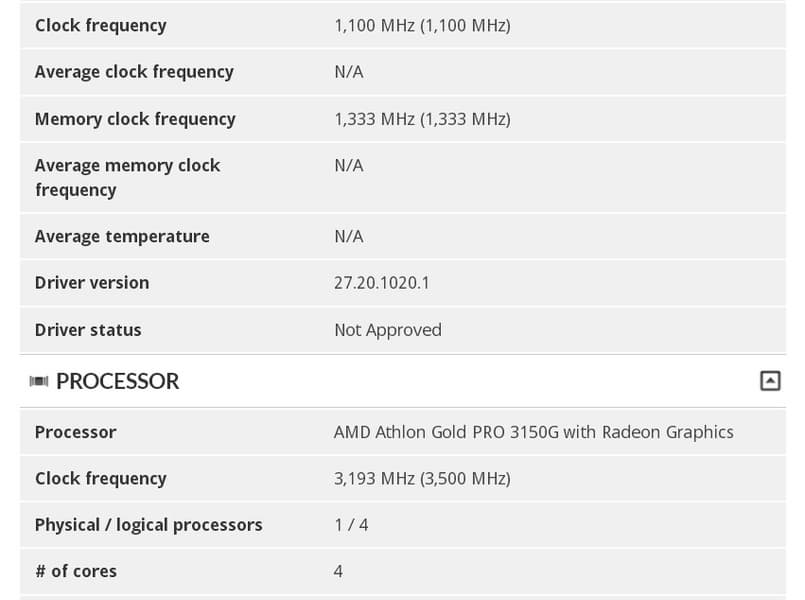The width and height of the screenshot is (805, 600).
Task: Collapse the PROCESSOR section
Action: (x=769, y=381)
